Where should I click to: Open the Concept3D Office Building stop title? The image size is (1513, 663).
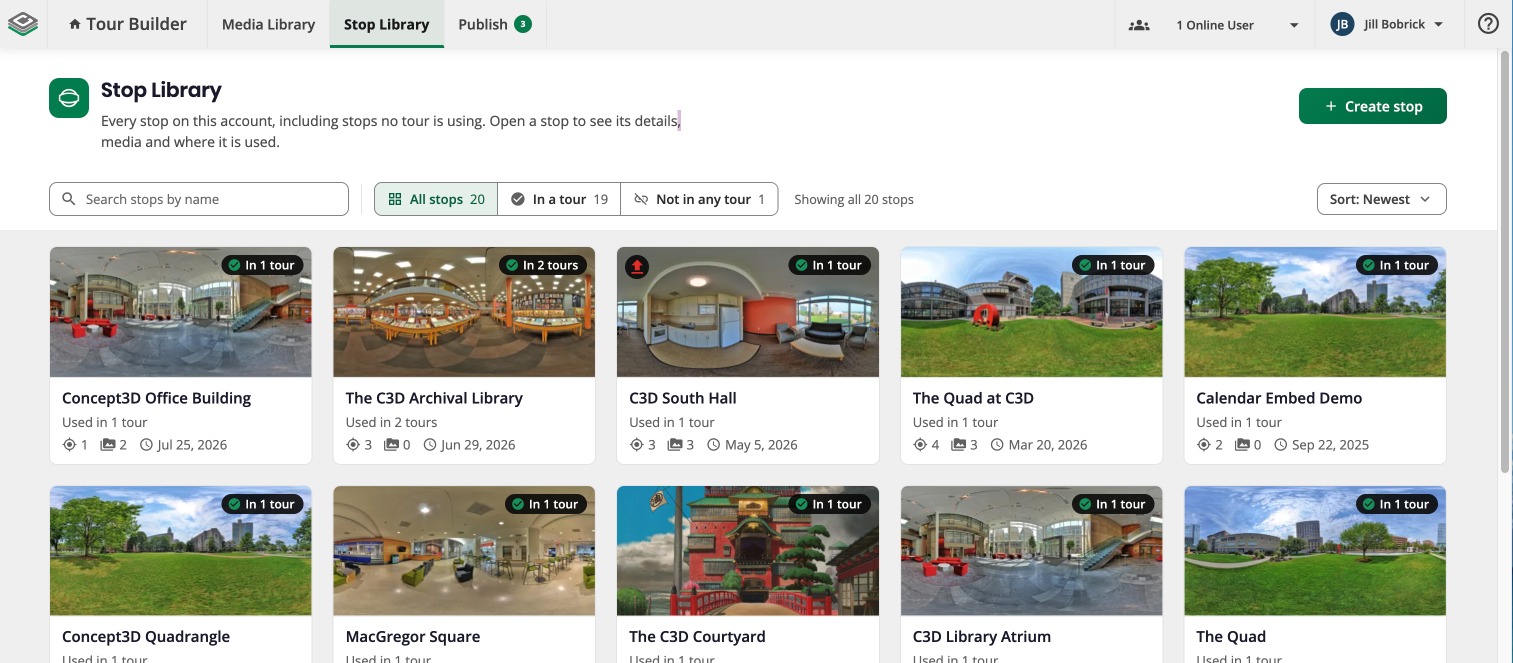point(156,398)
